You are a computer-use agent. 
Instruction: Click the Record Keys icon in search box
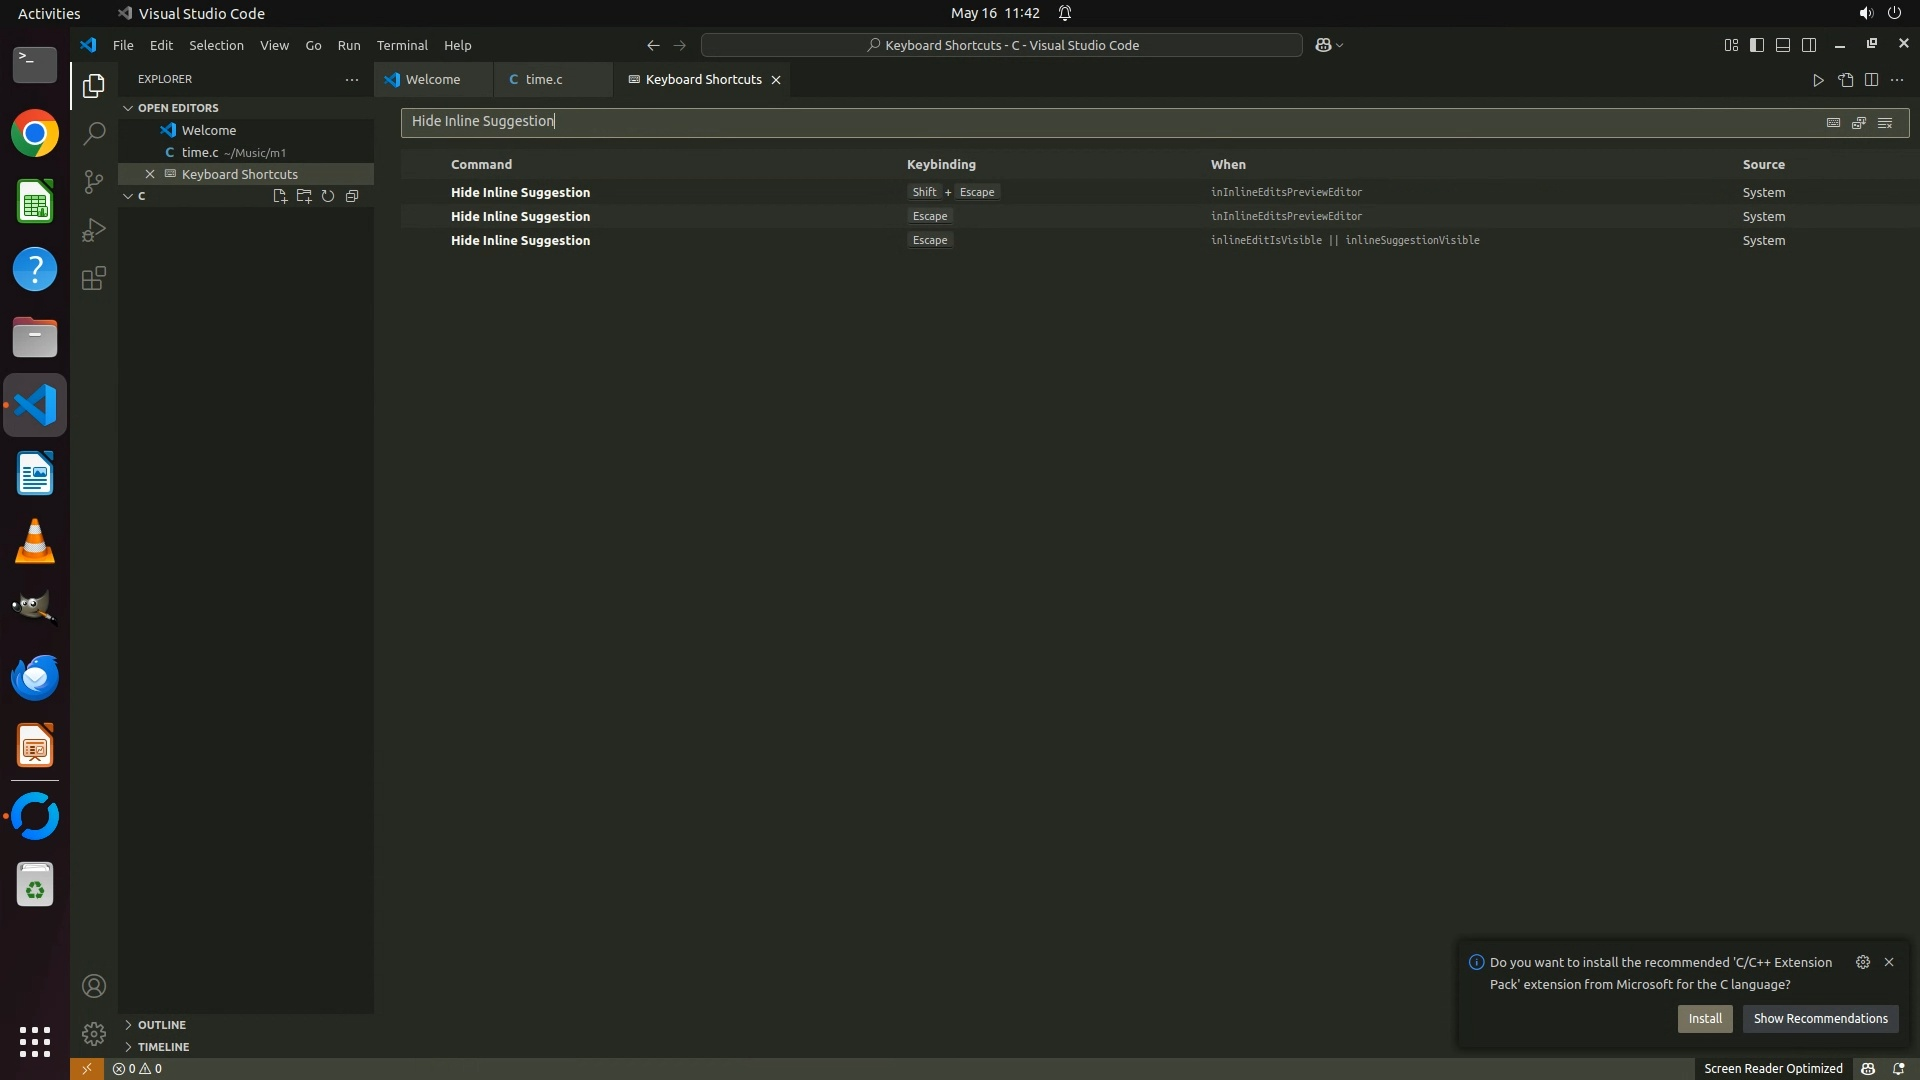[1833, 122]
